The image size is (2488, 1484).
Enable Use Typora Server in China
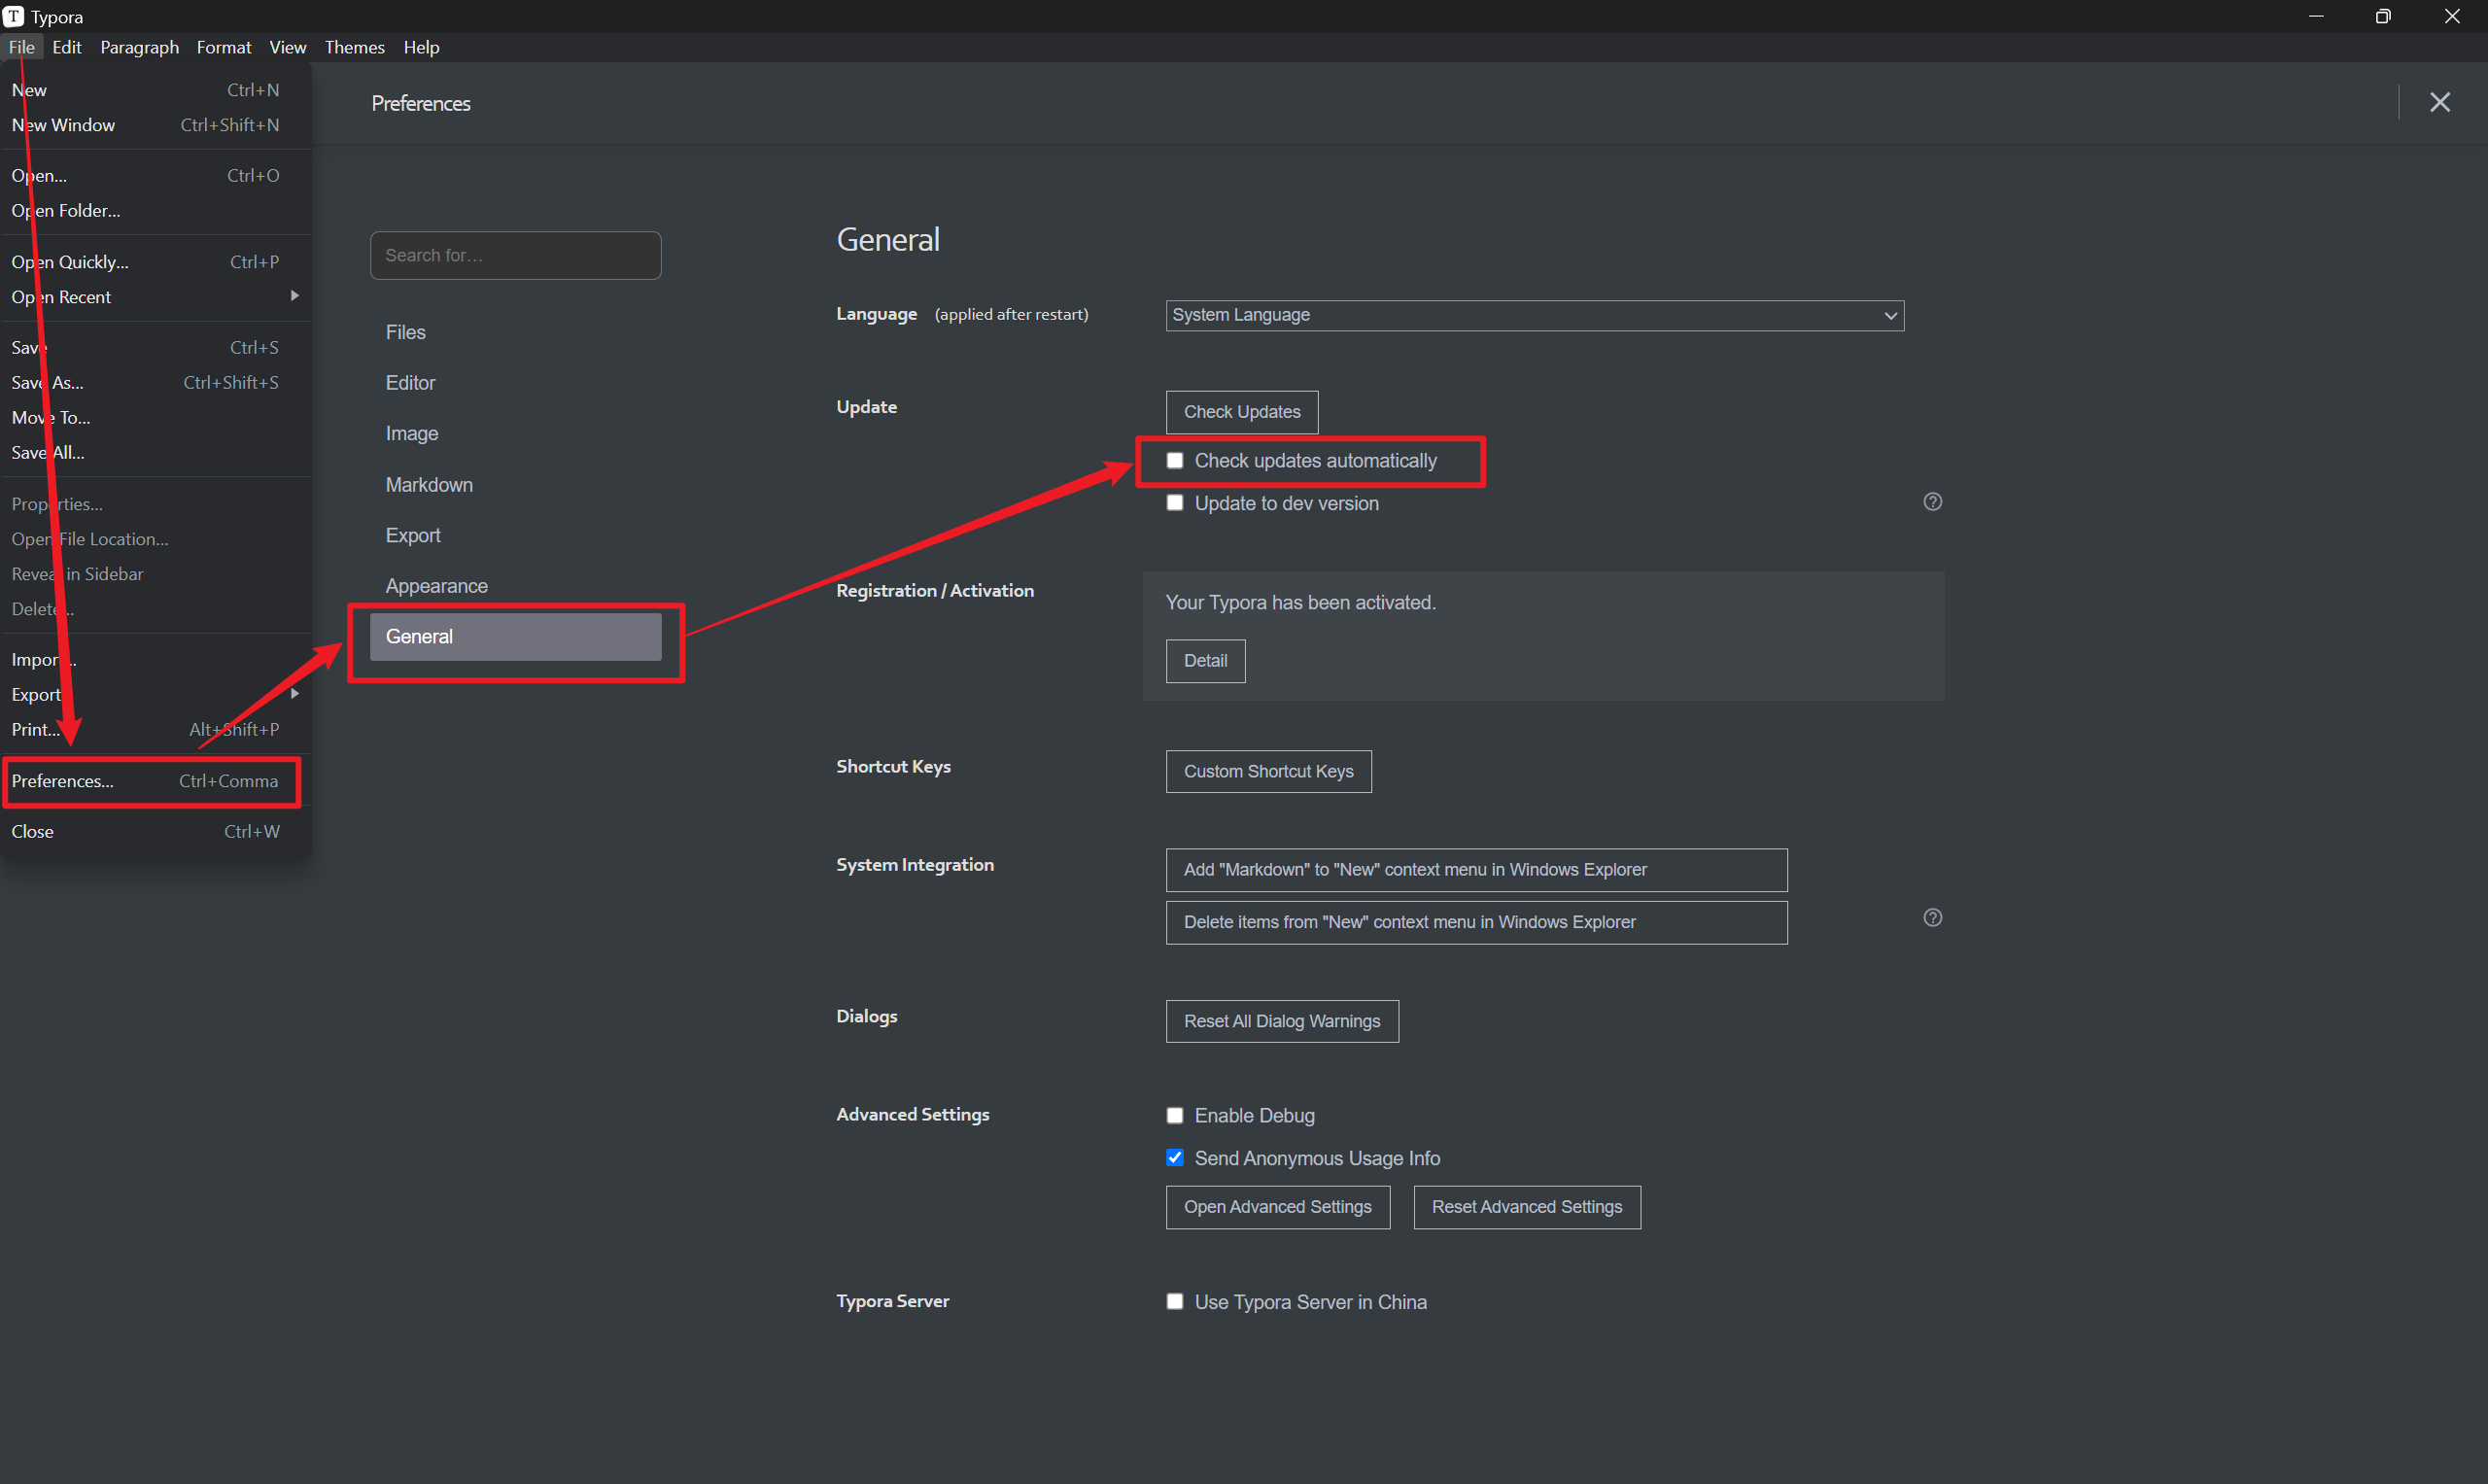[x=1175, y=1302]
